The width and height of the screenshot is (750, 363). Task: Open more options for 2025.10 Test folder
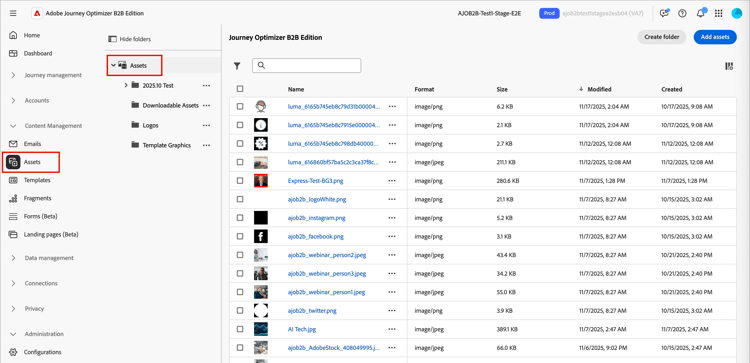[206, 85]
